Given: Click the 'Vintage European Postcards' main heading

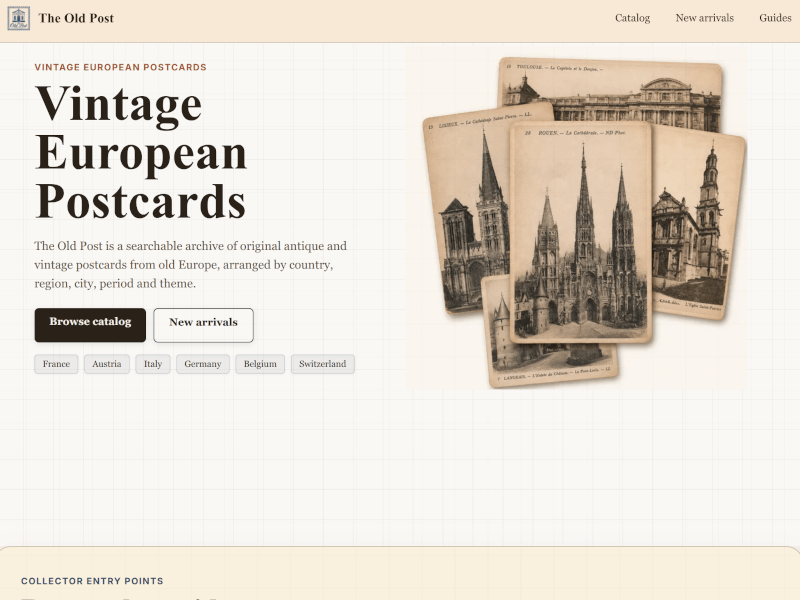Looking at the screenshot, I should pyautogui.click(x=141, y=152).
